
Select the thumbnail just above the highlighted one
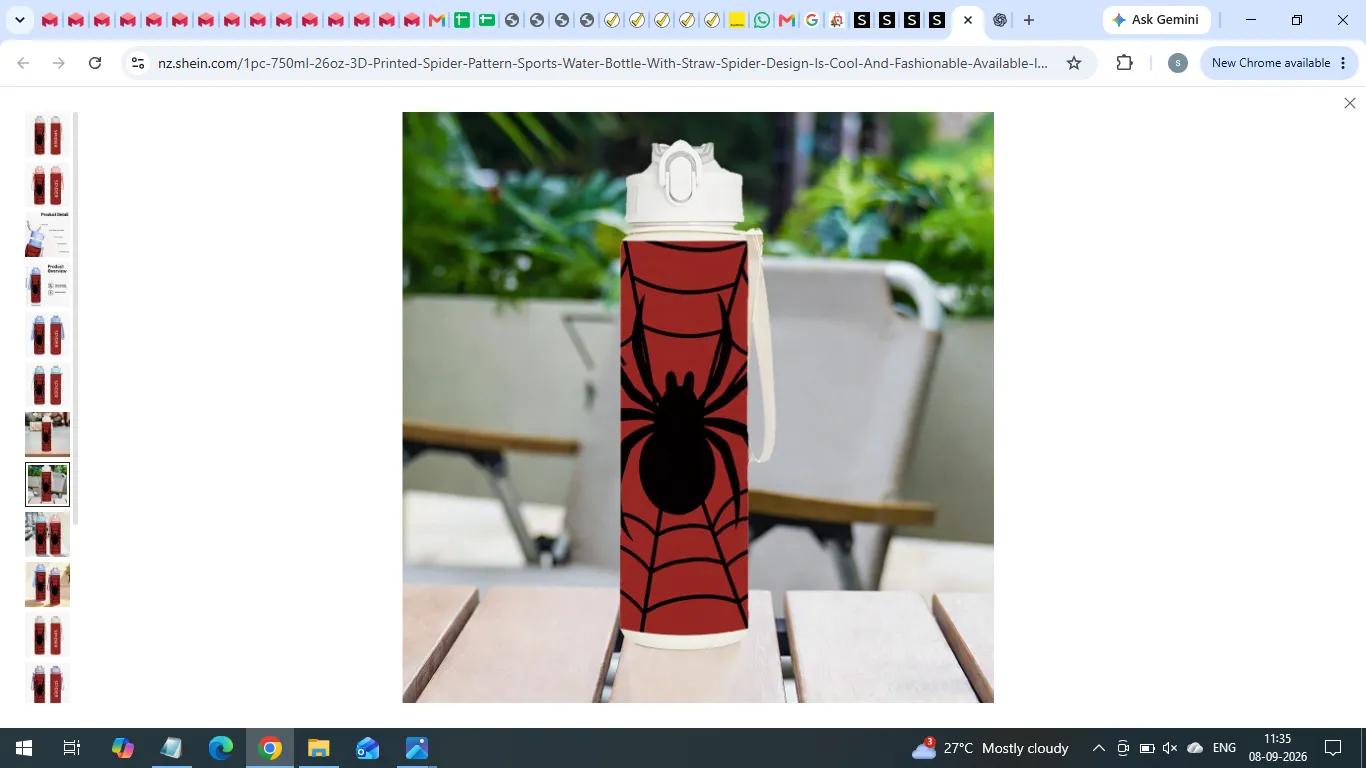(47, 434)
